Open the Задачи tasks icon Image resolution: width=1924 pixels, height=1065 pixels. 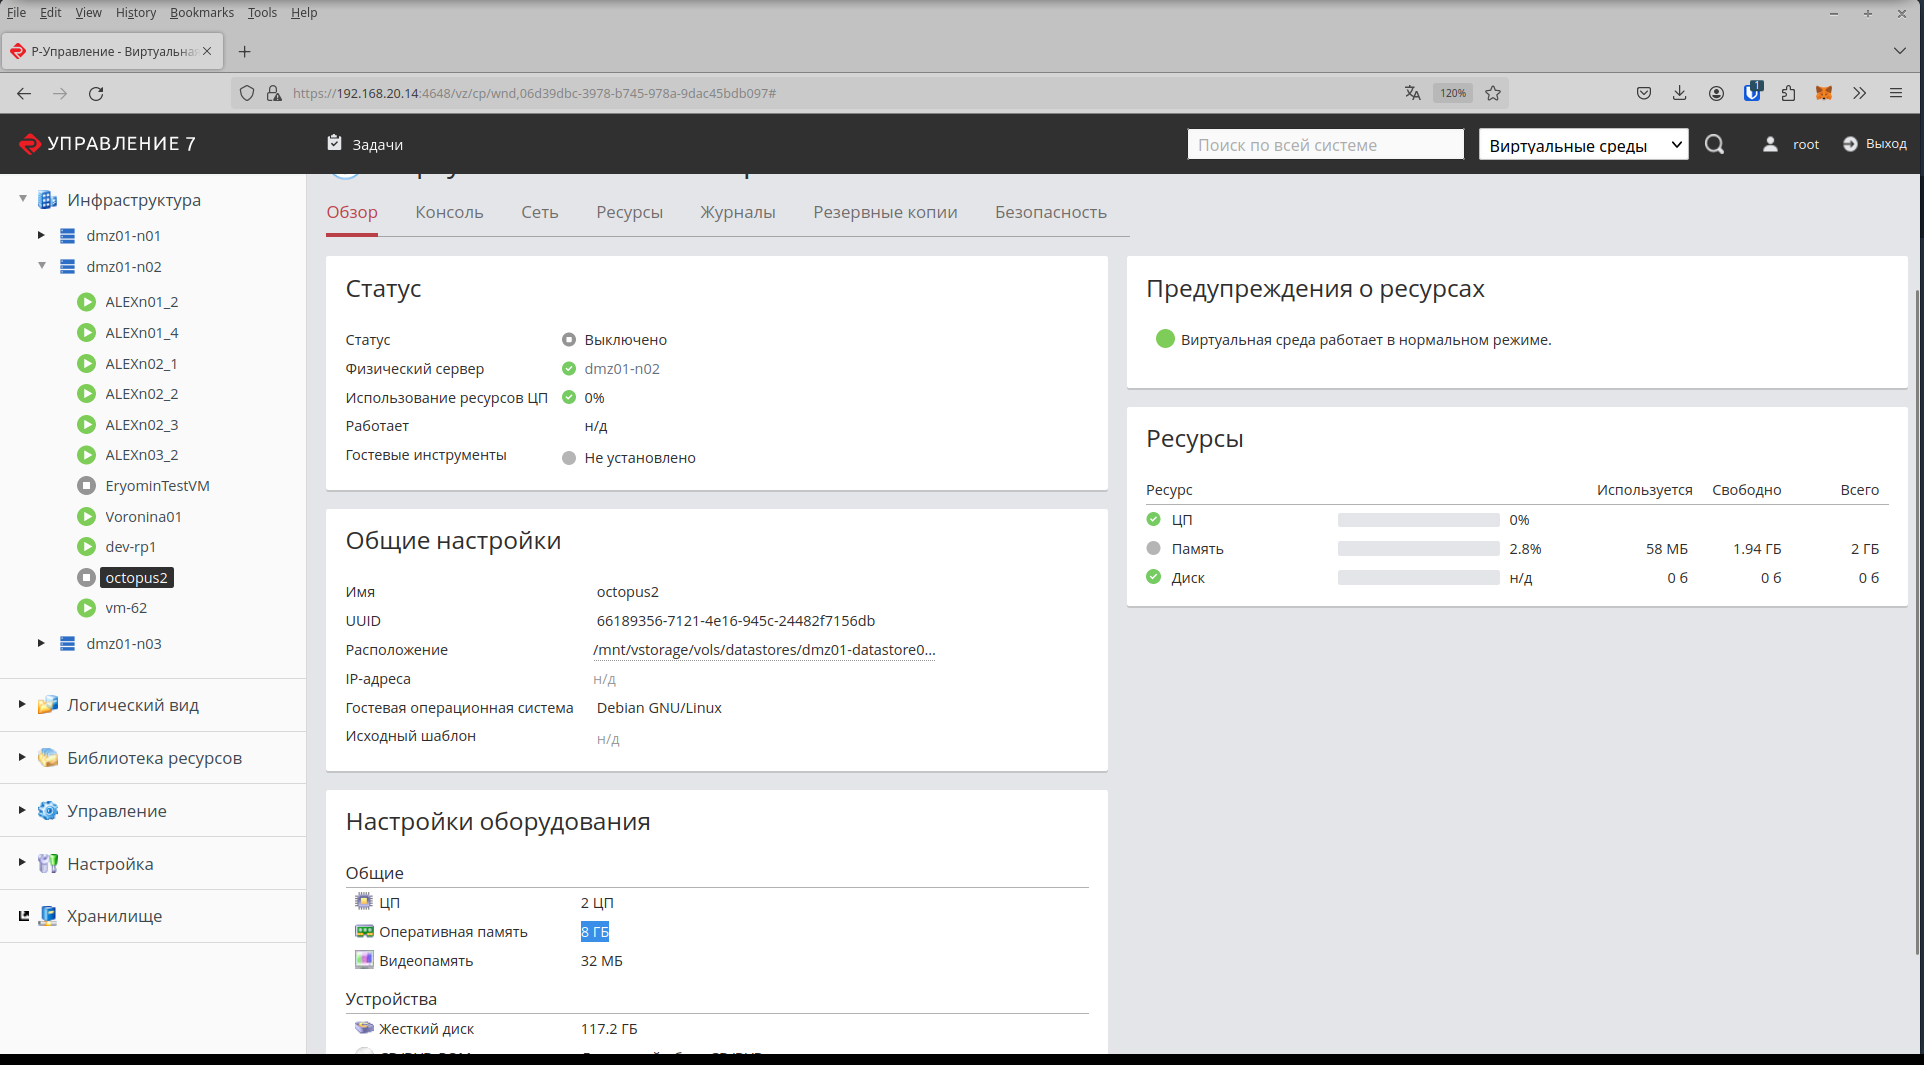tap(334, 143)
